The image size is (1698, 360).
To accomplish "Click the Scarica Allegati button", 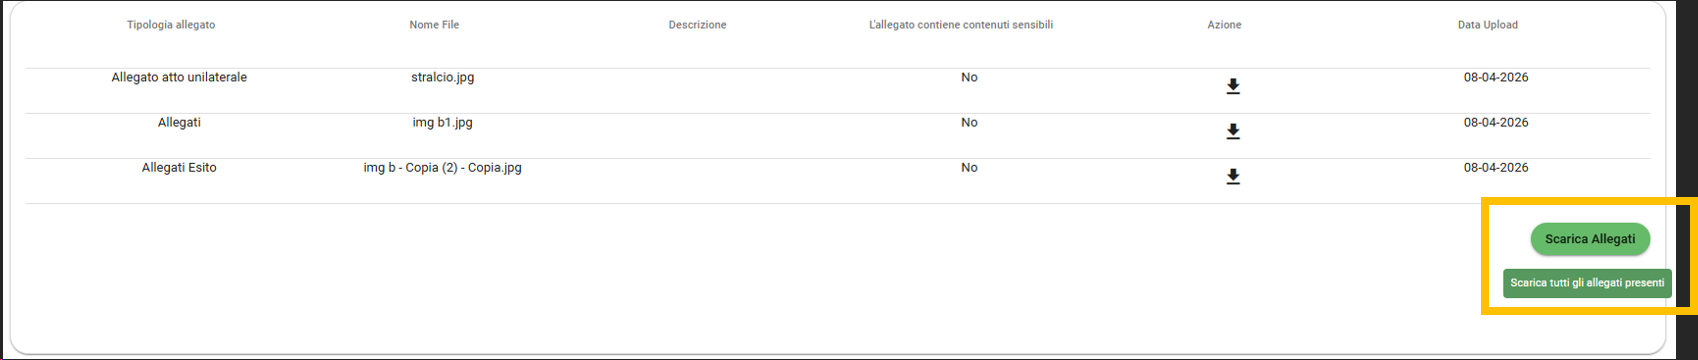I will [1590, 239].
